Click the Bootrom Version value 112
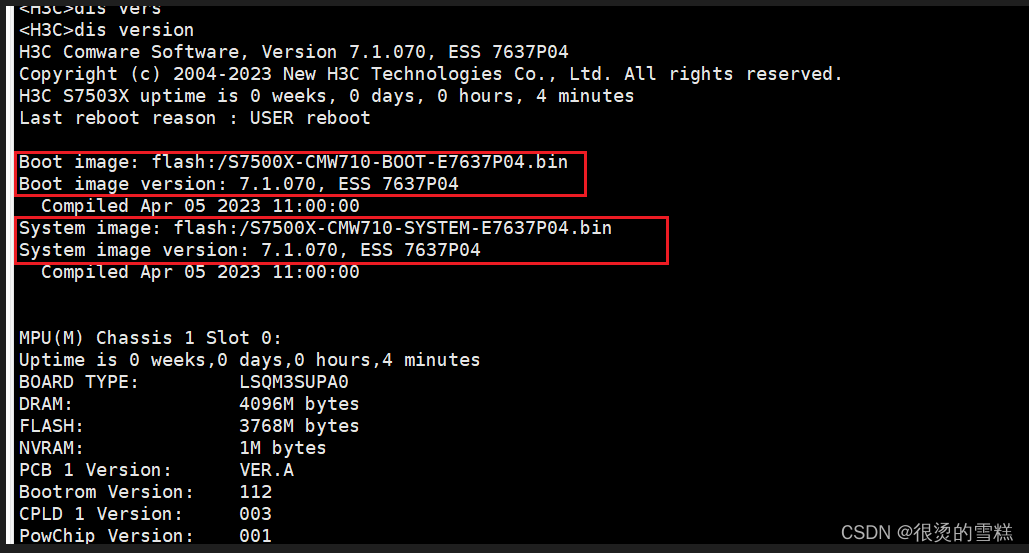 click(x=255, y=492)
